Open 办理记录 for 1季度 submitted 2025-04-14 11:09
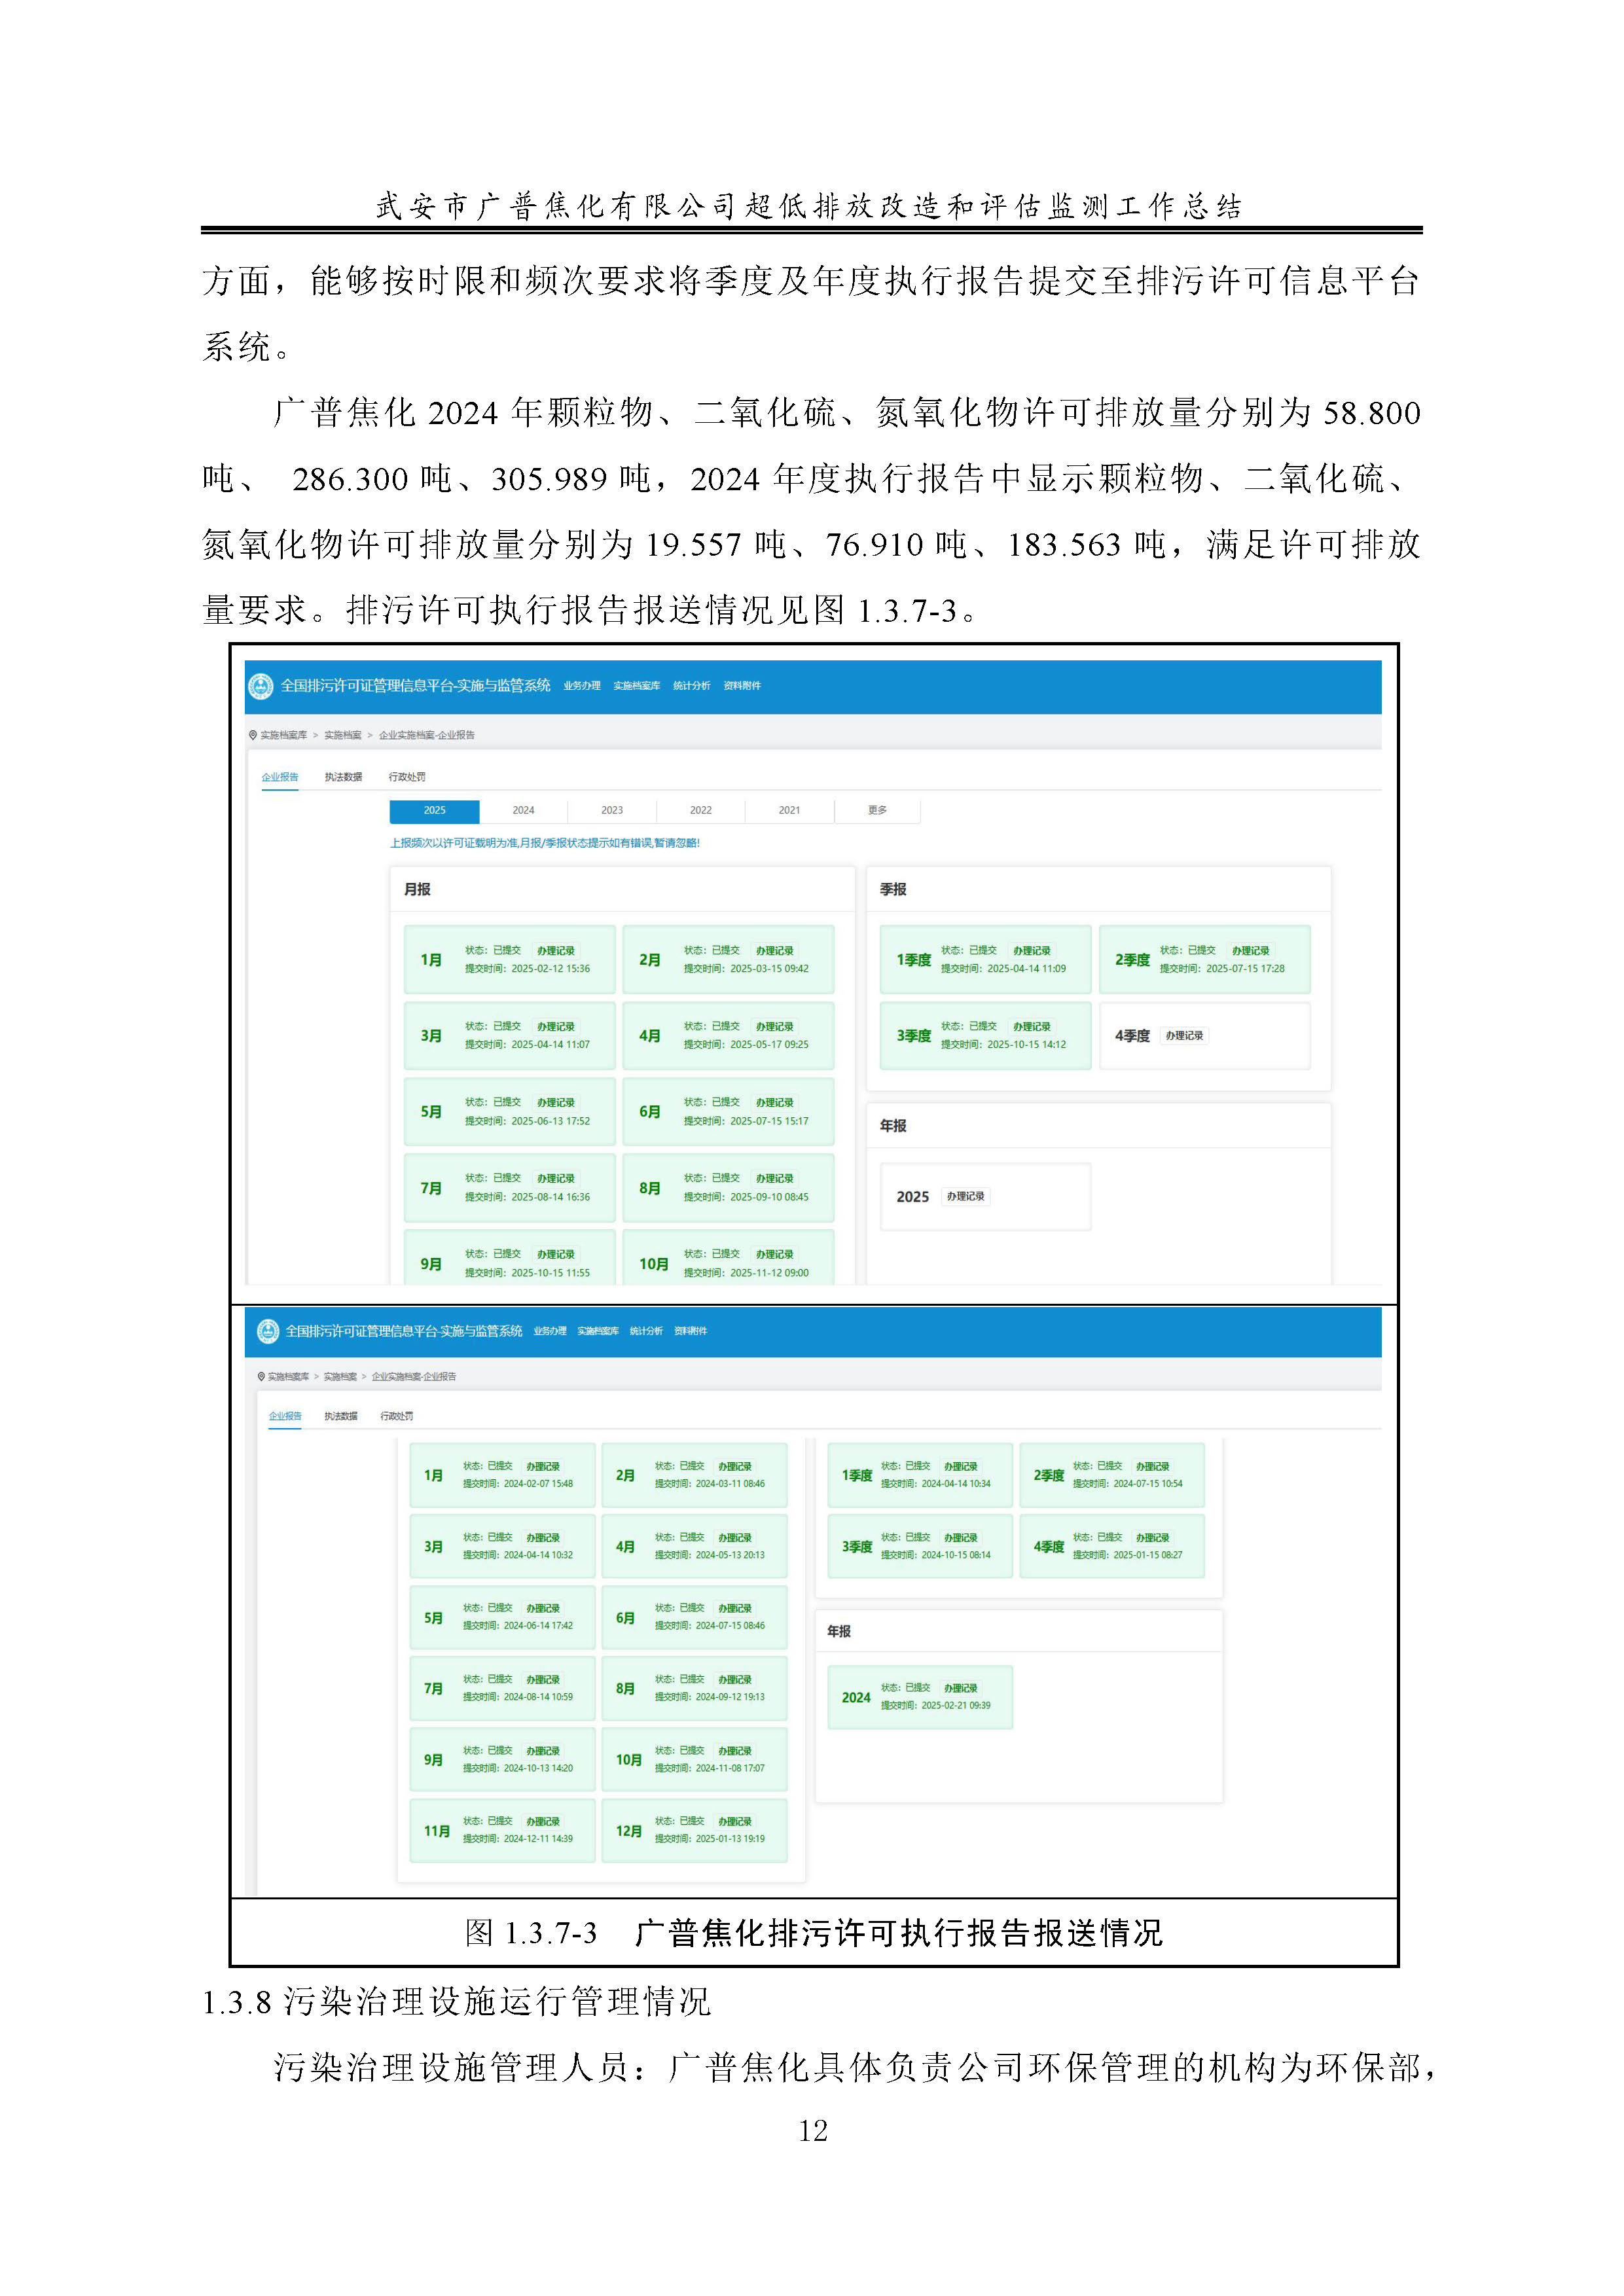Image resolution: width=1624 pixels, height=2296 pixels. tap(1032, 951)
